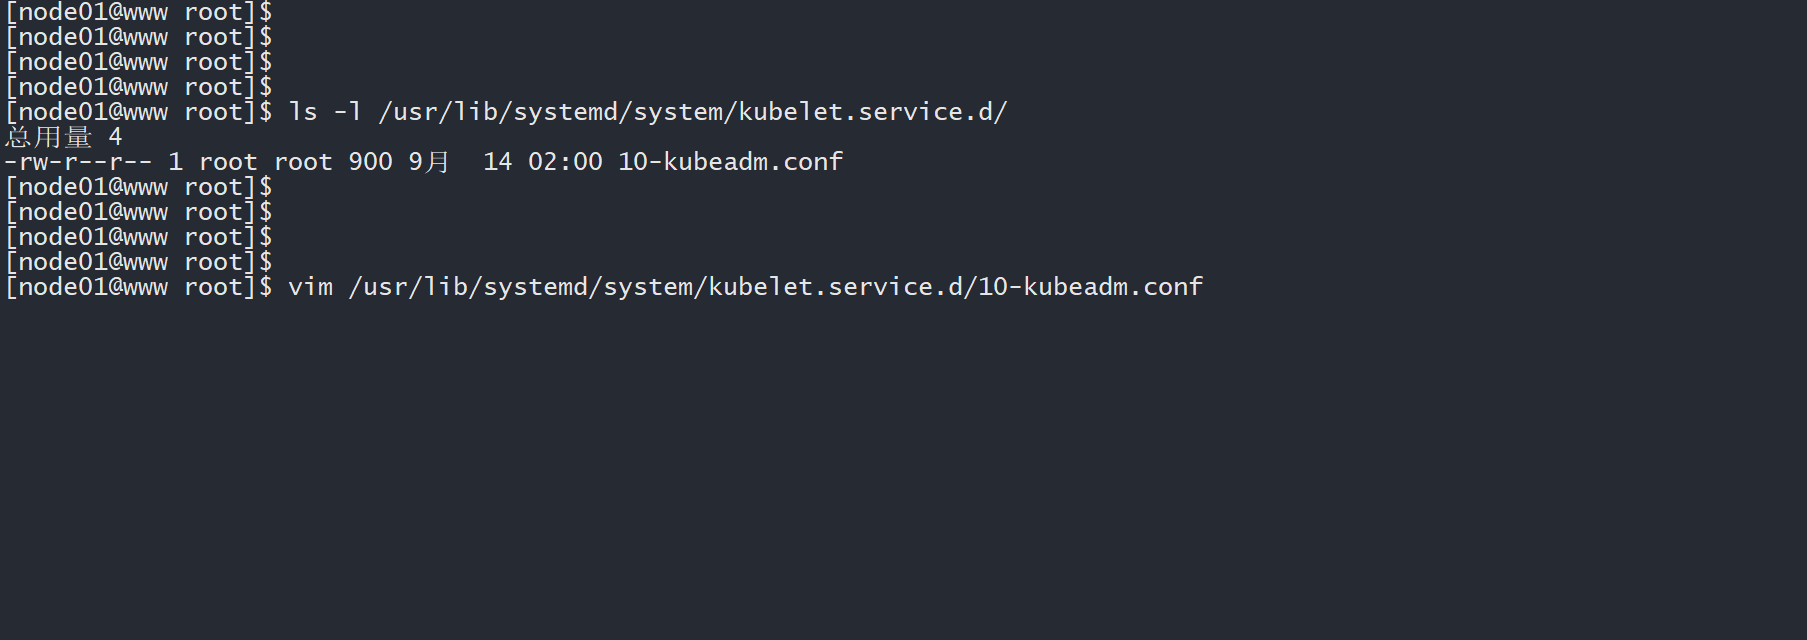Click the prompt on the ls command line
Screen dimensions: 1807x640
click(x=138, y=112)
